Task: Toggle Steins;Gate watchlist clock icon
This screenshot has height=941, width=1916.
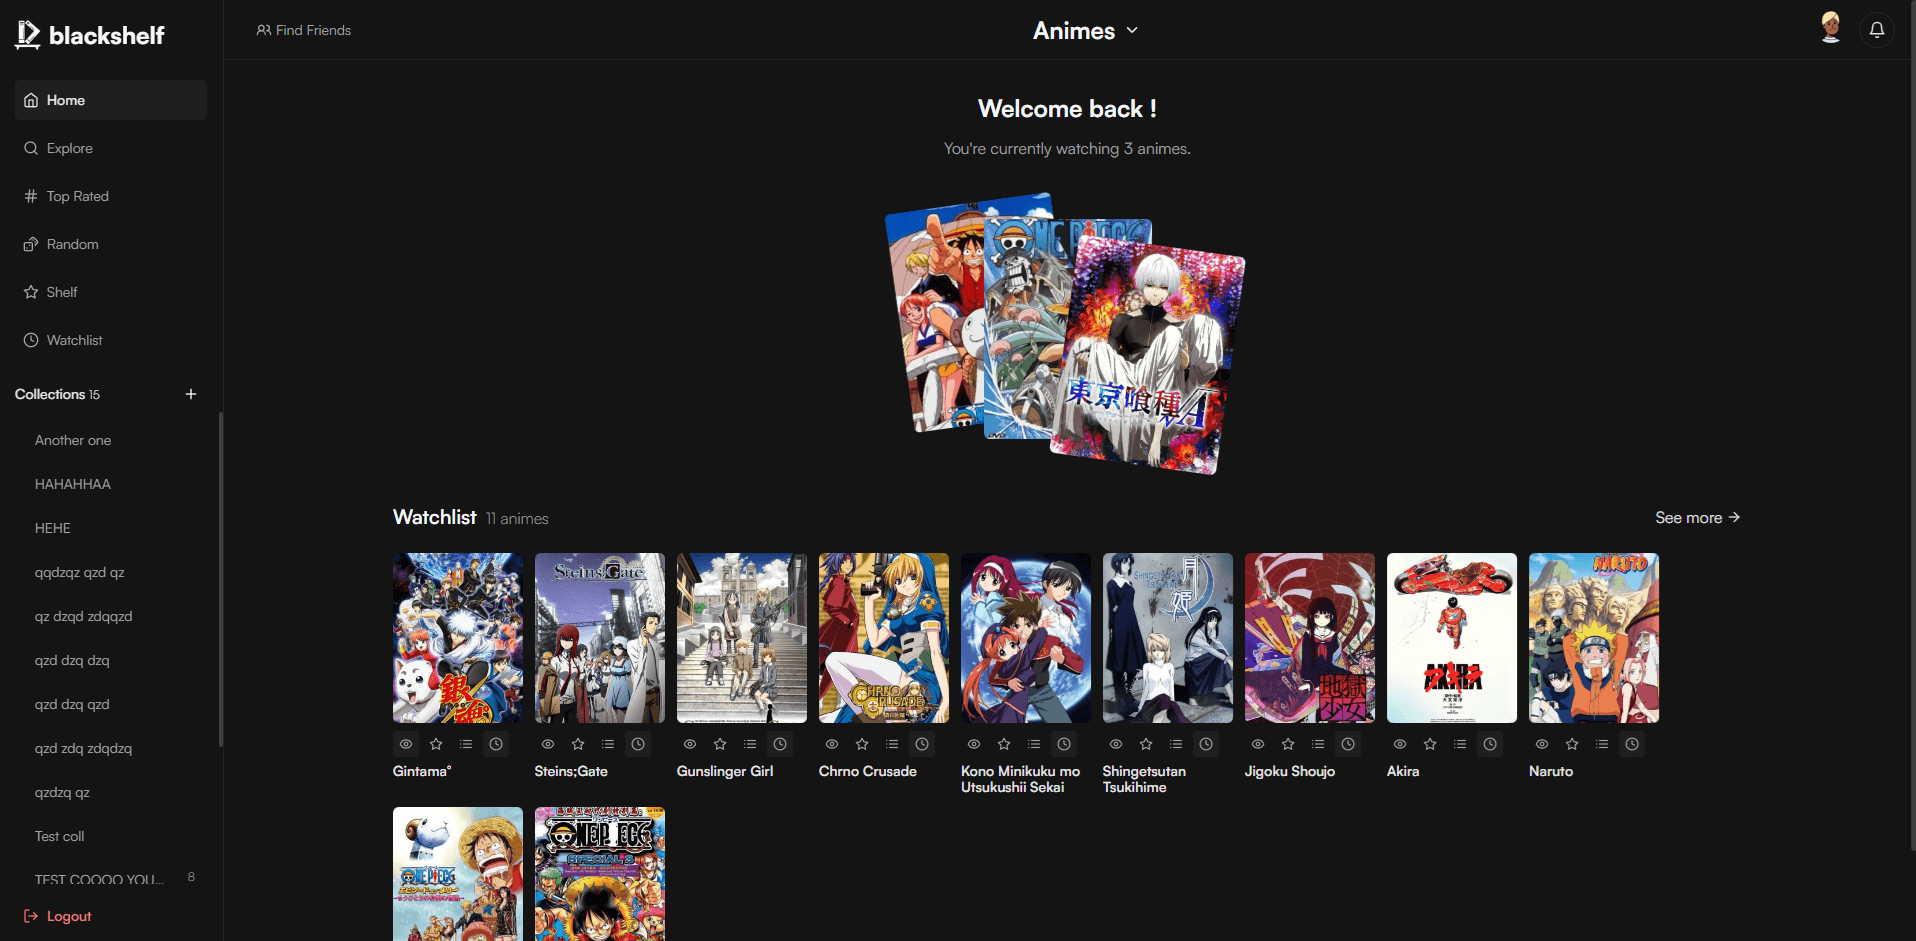Action: tap(638, 744)
